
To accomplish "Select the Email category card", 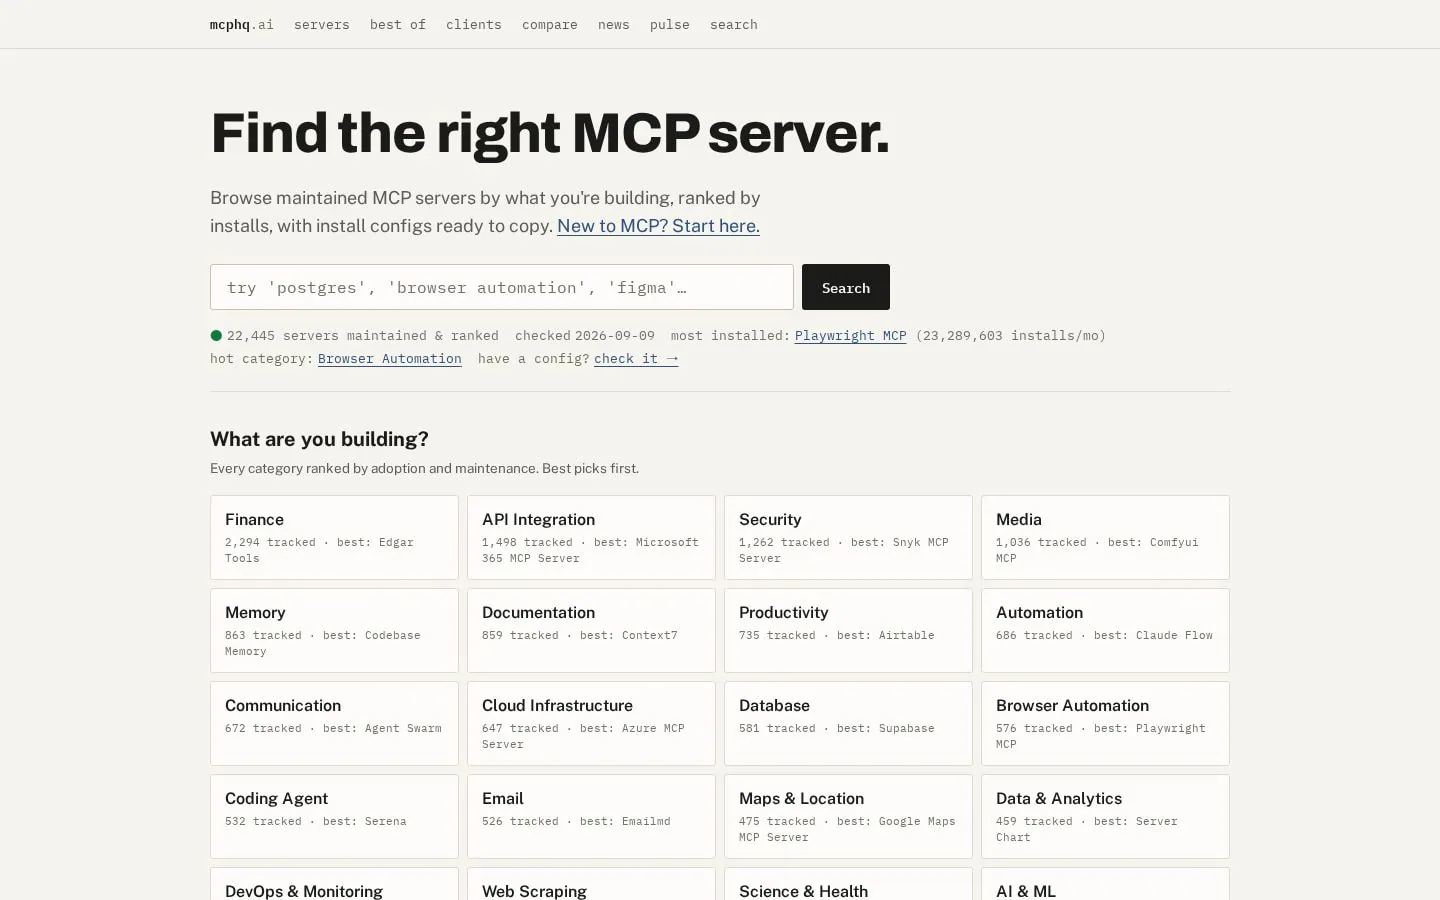I will (x=591, y=816).
